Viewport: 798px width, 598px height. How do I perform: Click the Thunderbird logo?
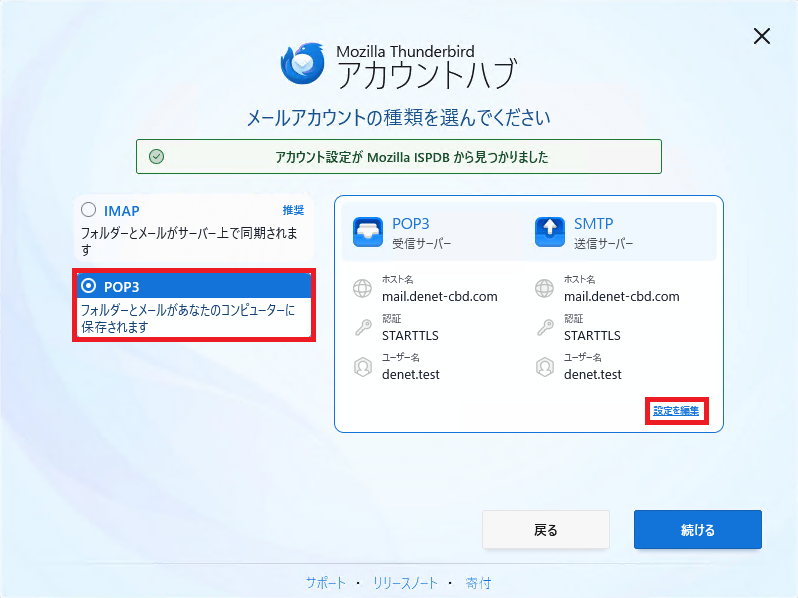(303, 64)
